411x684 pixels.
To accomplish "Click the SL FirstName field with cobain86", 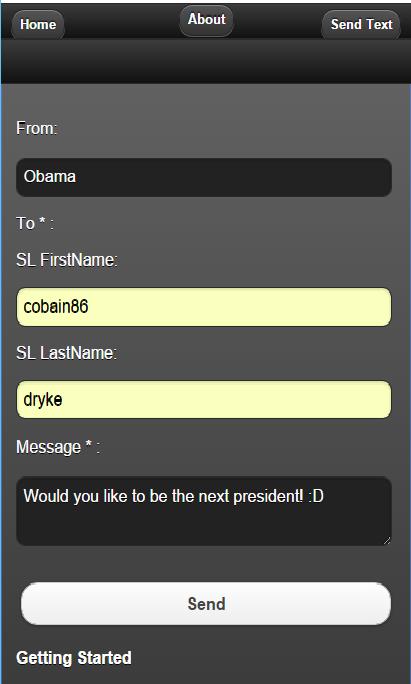I will click(x=204, y=307).
